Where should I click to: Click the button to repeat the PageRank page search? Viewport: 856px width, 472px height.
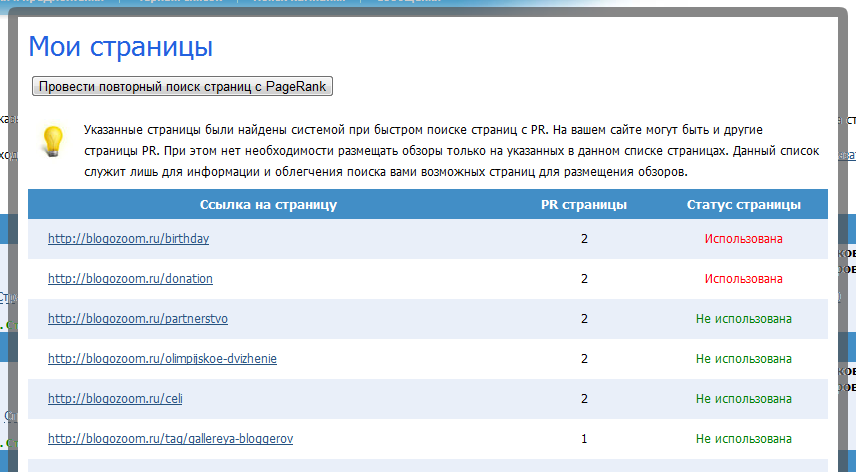(182, 87)
